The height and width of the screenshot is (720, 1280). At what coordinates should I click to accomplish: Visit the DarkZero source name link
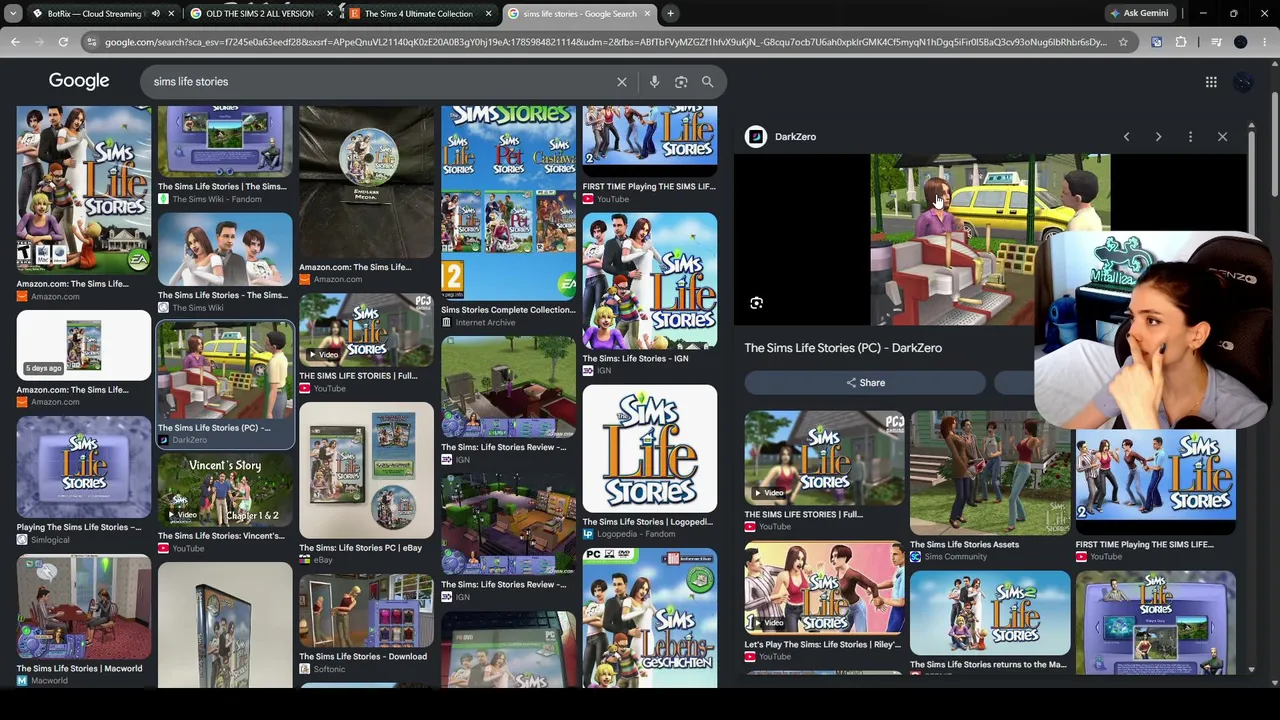(795, 137)
